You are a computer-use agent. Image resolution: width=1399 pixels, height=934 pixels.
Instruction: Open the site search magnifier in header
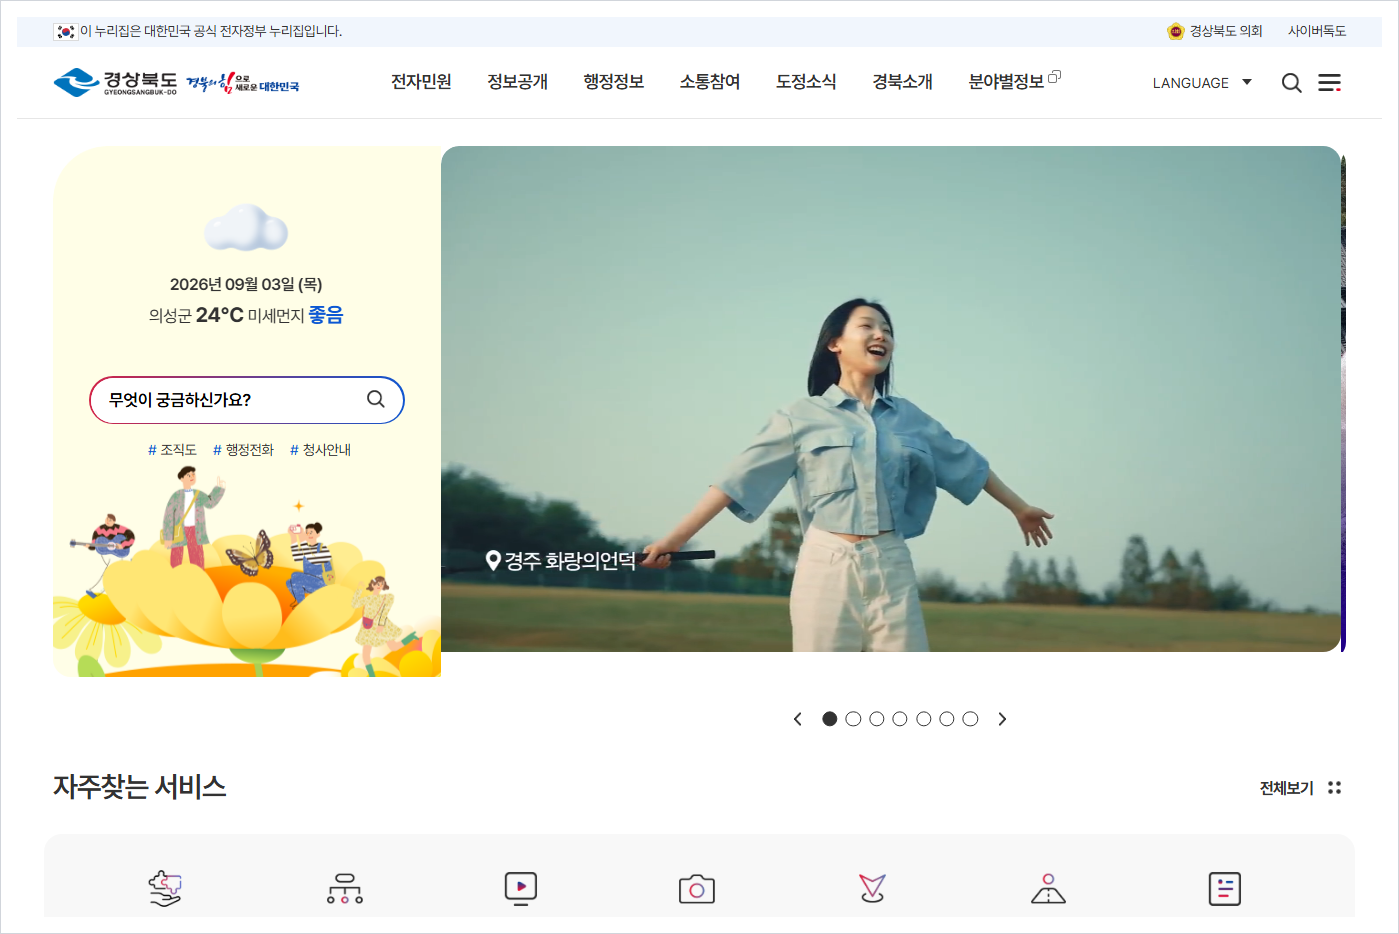1291,83
